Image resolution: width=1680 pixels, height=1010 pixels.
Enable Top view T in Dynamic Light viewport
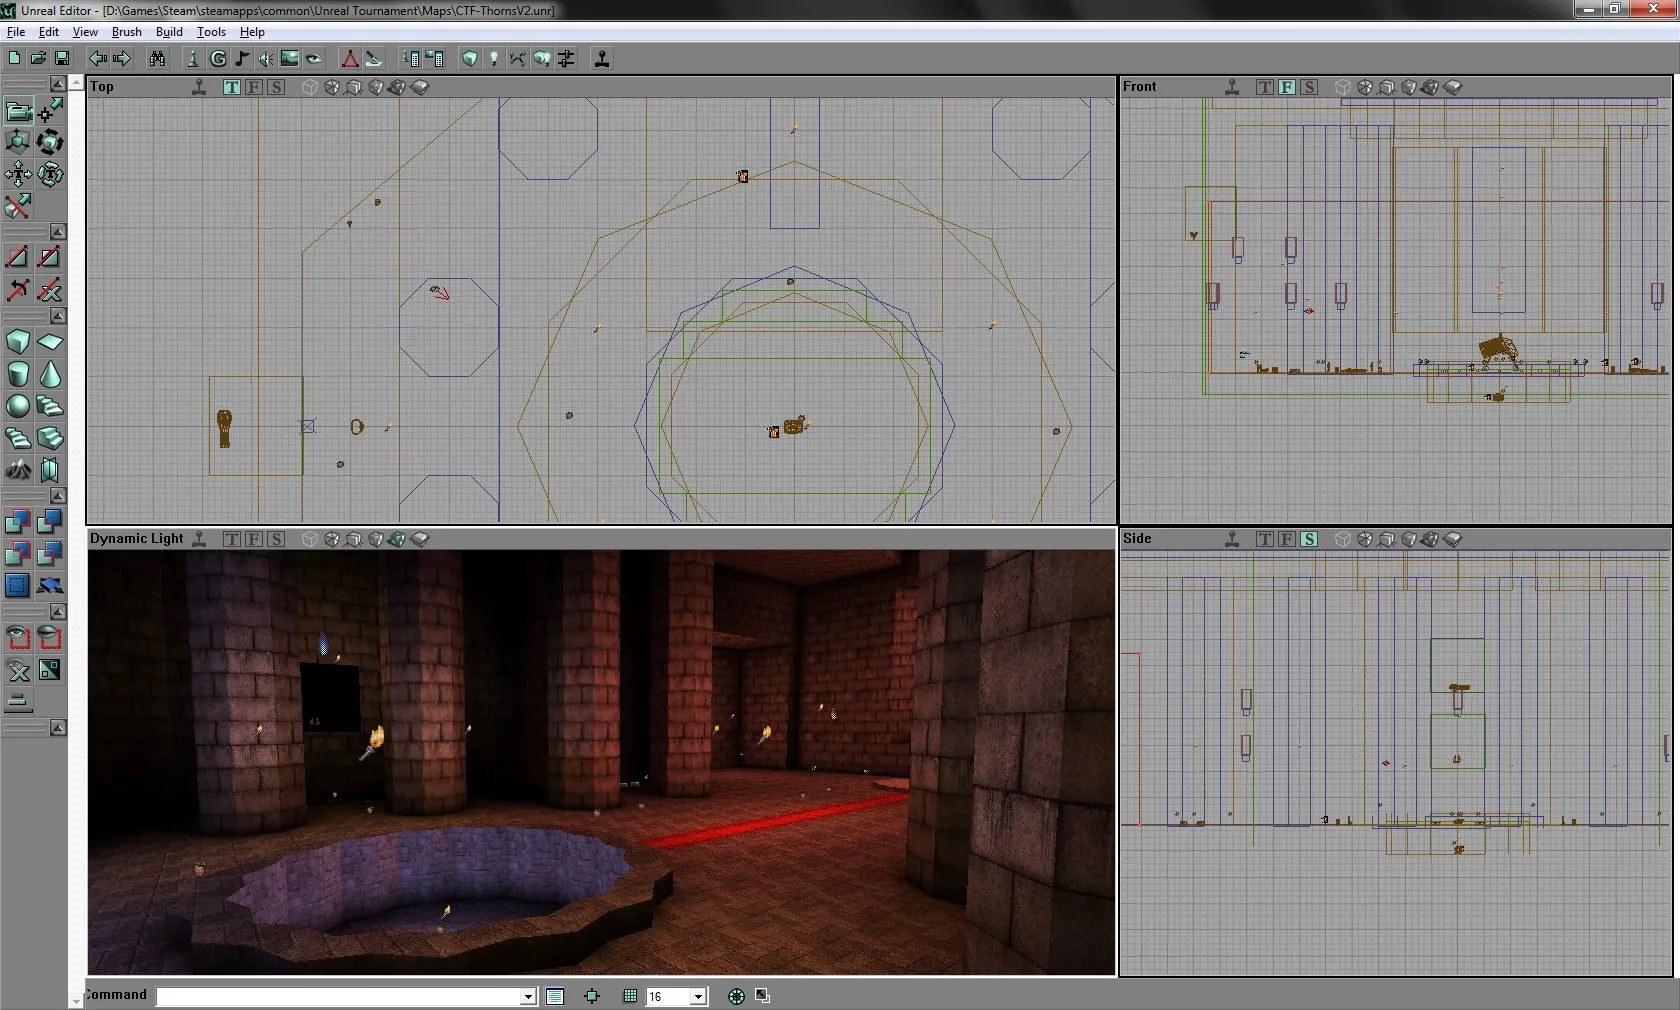coord(232,539)
